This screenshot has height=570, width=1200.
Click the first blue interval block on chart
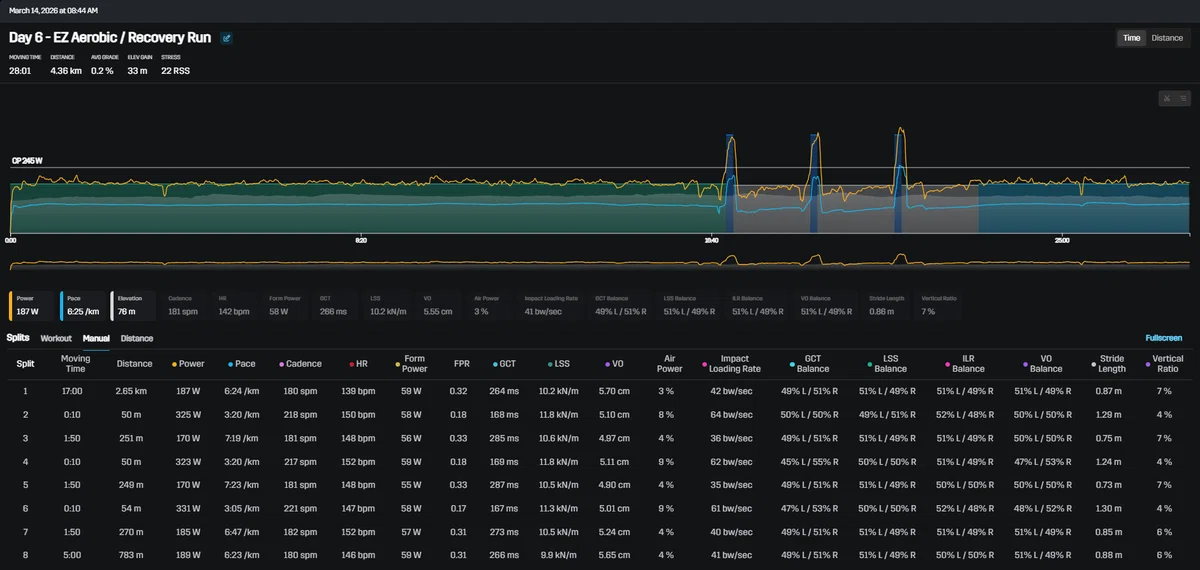[x=730, y=183]
